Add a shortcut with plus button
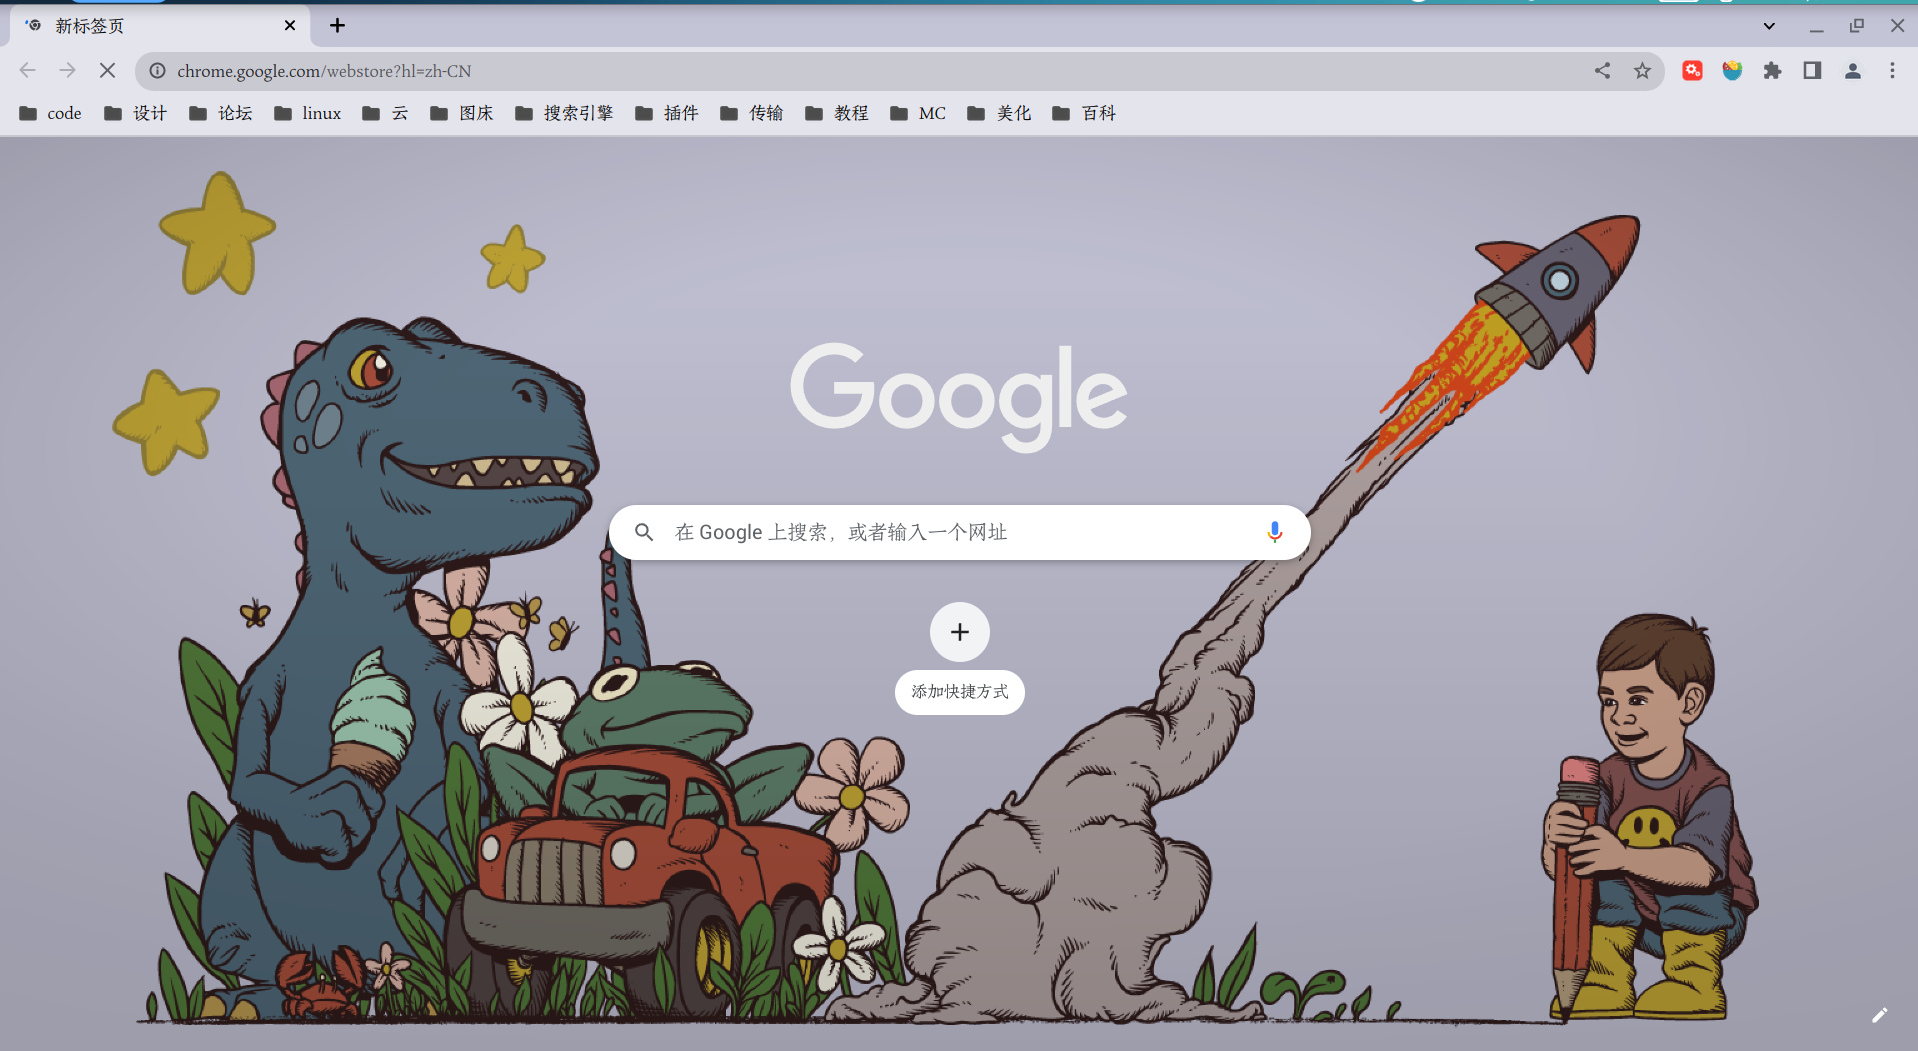This screenshot has width=1918, height=1051. (960, 632)
